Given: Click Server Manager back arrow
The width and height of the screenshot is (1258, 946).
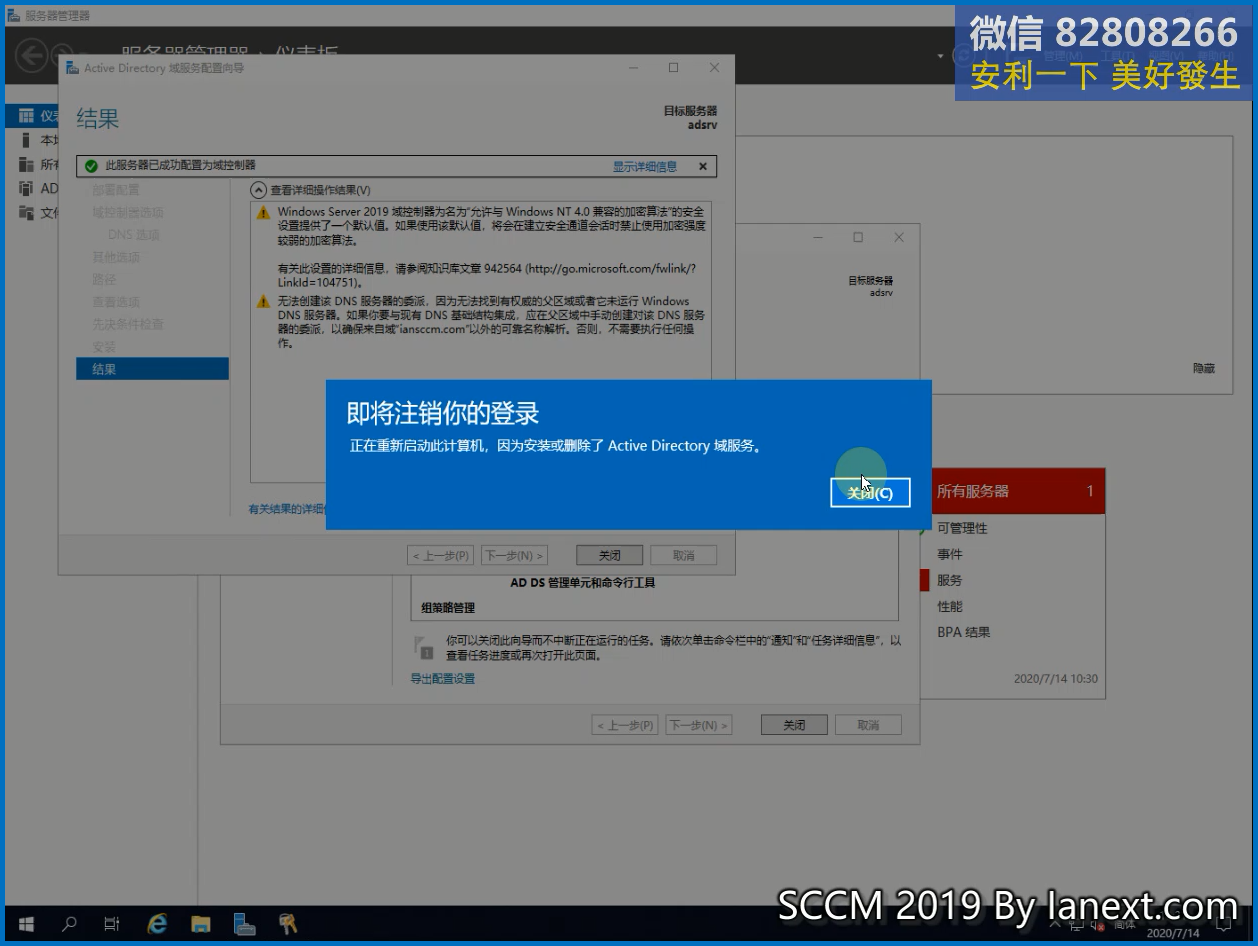Looking at the screenshot, I should tap(31, 54).
